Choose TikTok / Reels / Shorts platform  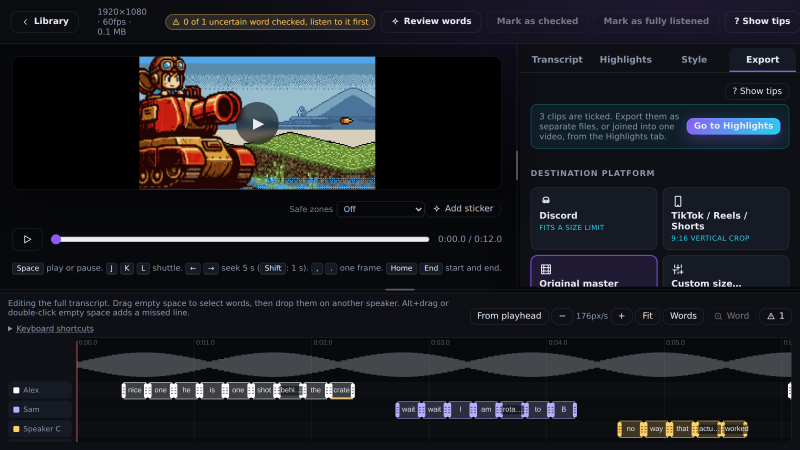726,218
